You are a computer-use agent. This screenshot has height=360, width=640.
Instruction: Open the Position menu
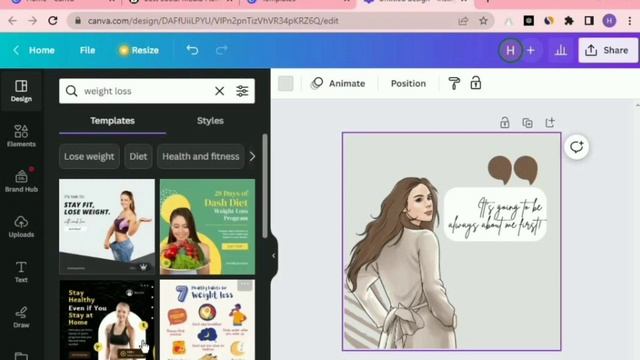click(408, 83)
